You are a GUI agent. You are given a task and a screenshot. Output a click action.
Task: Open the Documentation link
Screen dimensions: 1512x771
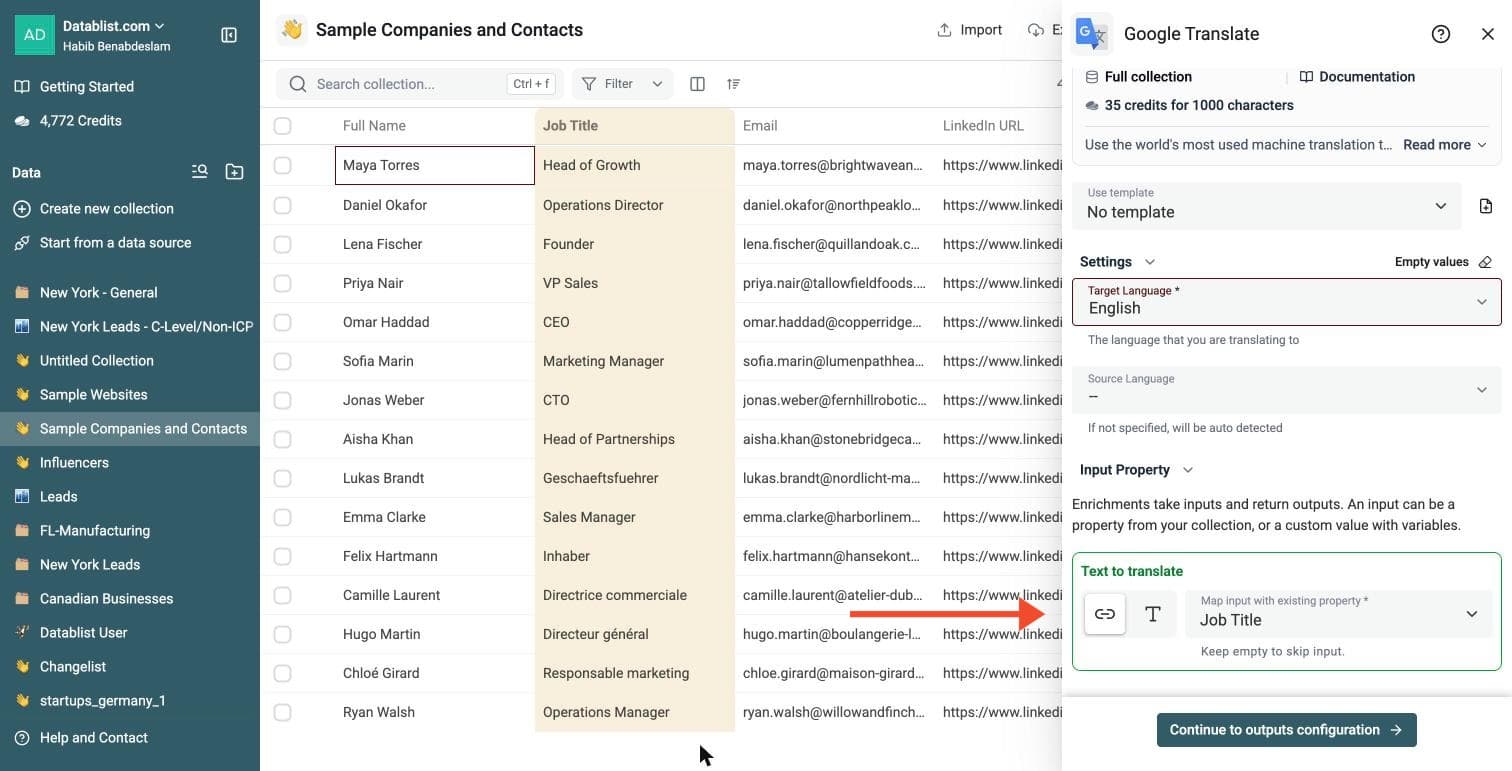point(1357,77)
